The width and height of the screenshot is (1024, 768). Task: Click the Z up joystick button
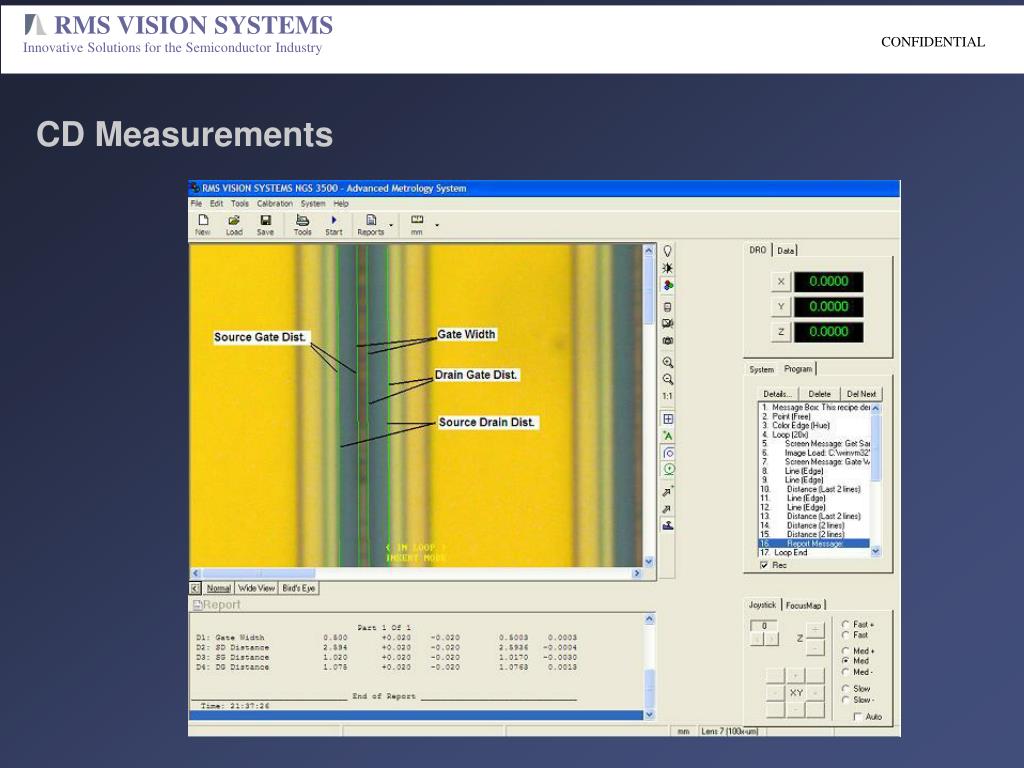pyautogui.click(x=814, y=629)
